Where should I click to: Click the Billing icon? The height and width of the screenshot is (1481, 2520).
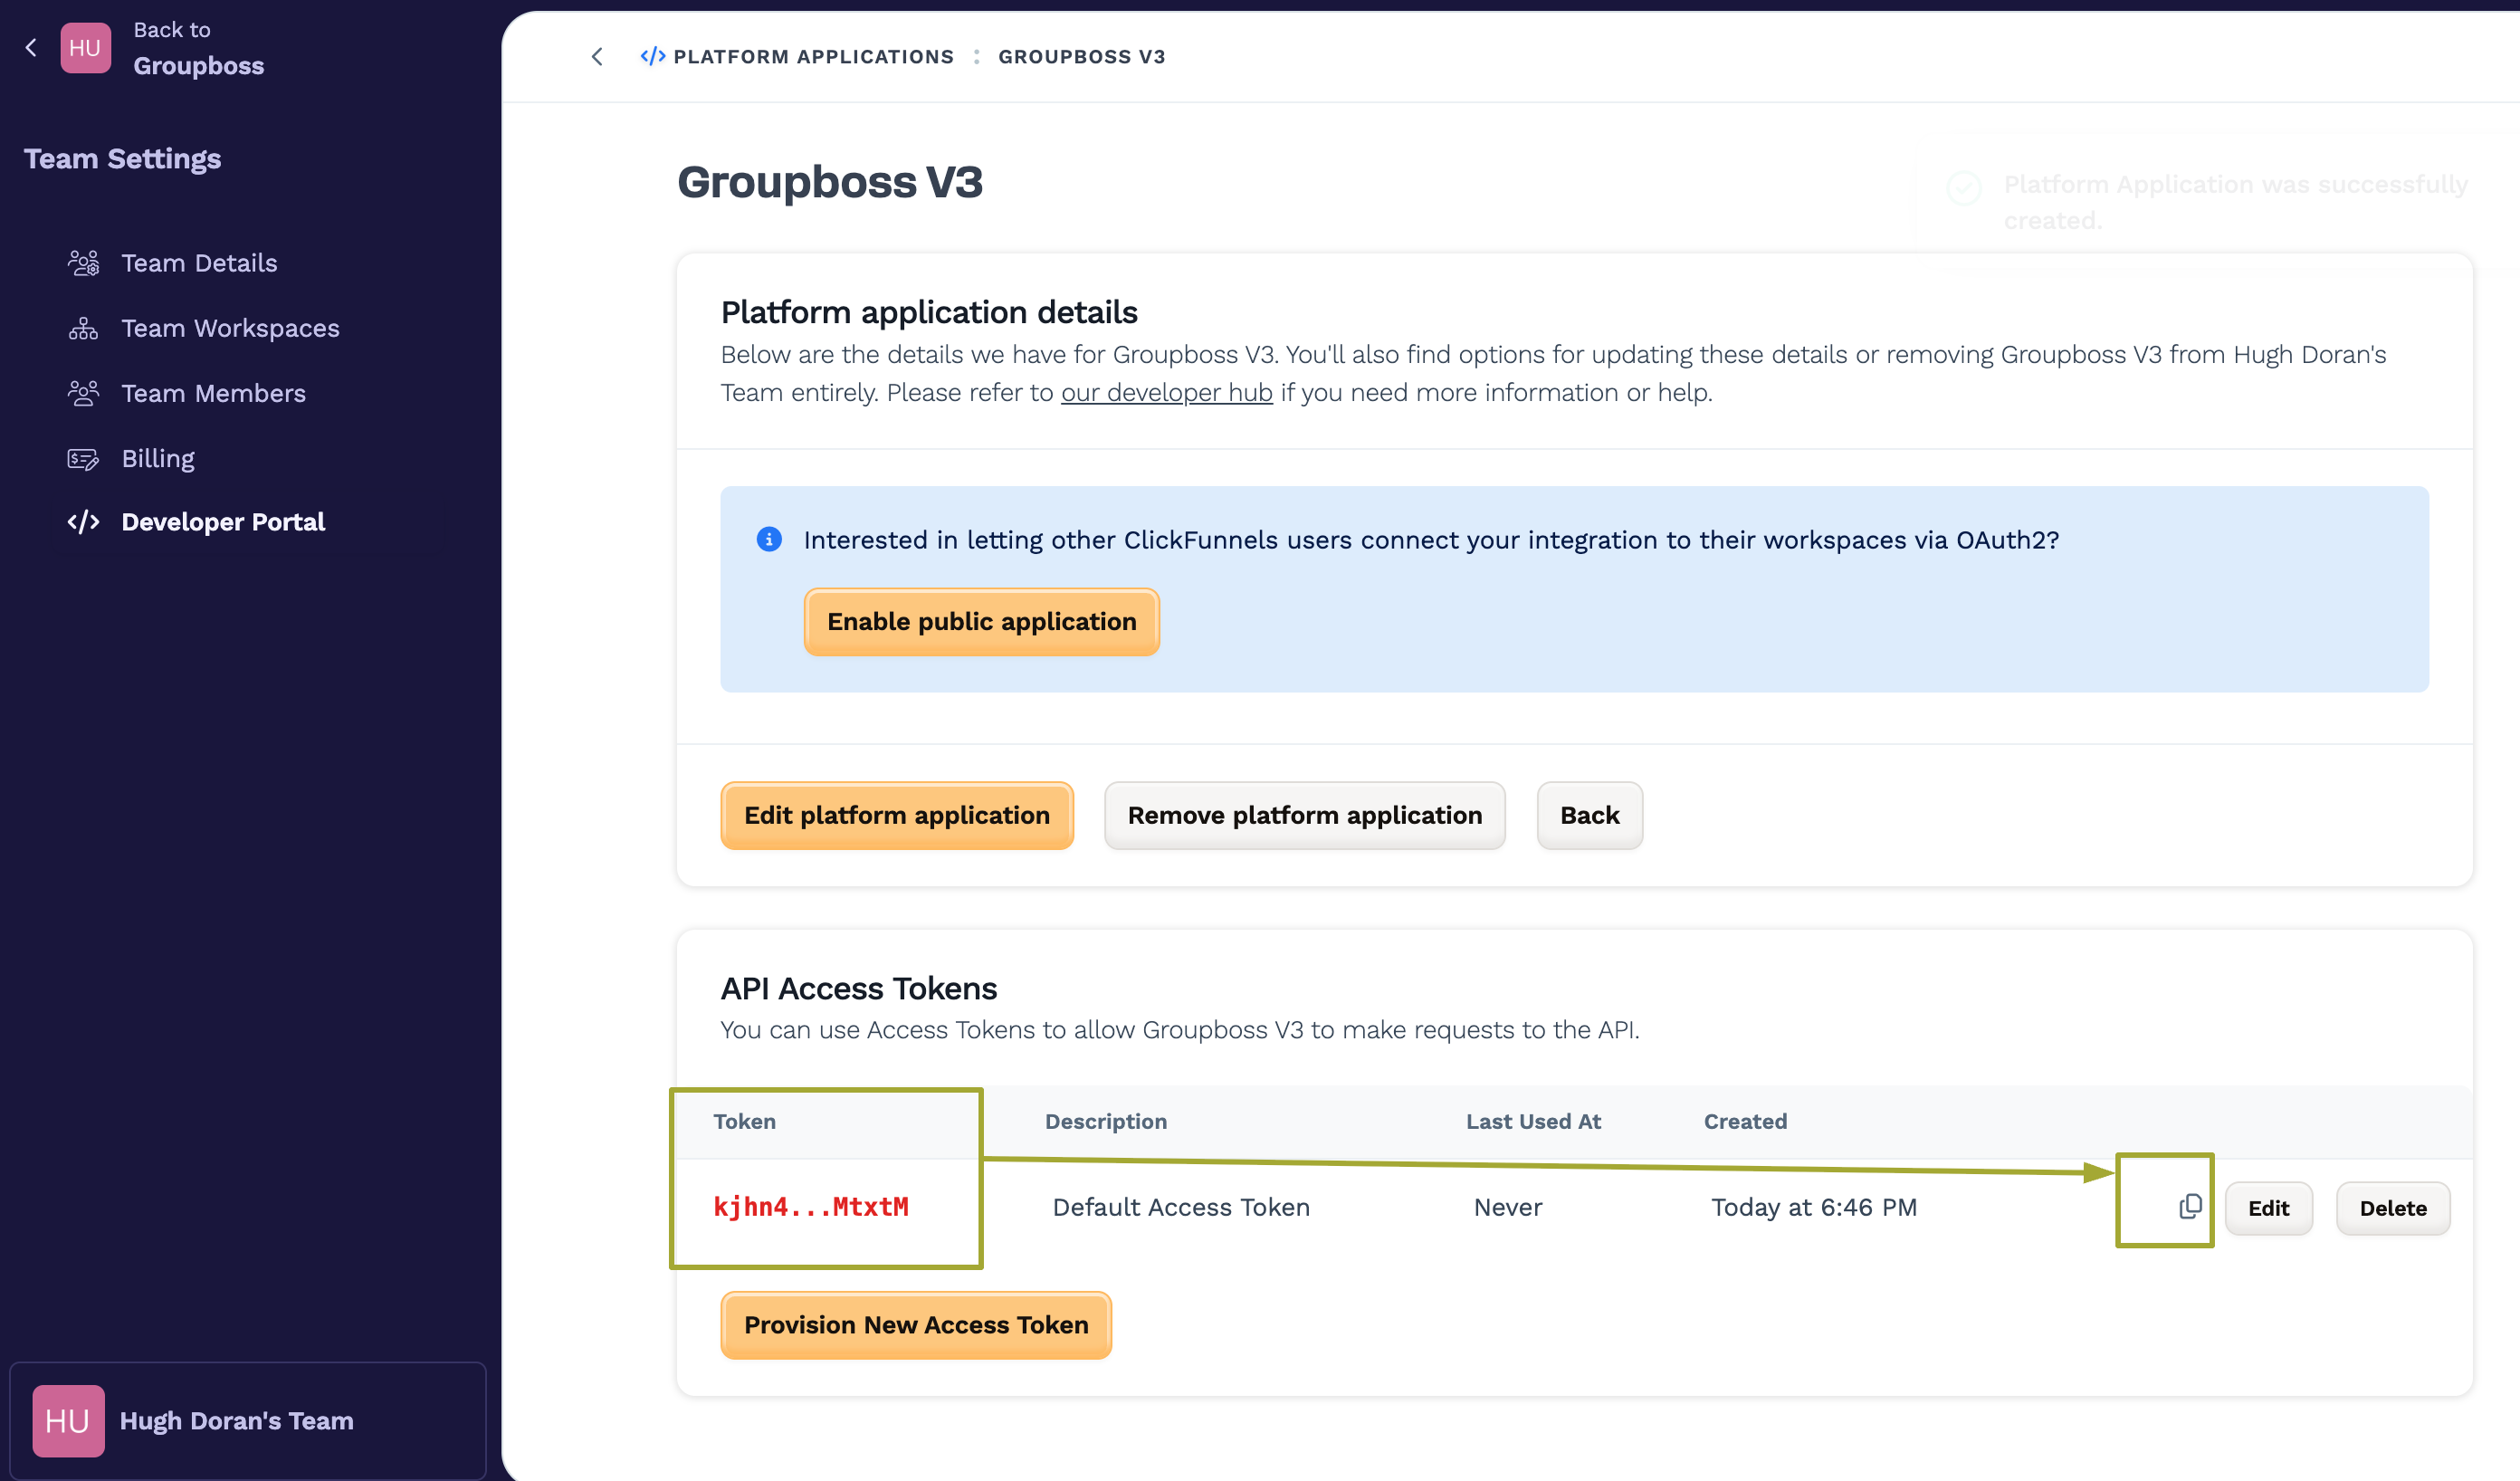[83, 458]
